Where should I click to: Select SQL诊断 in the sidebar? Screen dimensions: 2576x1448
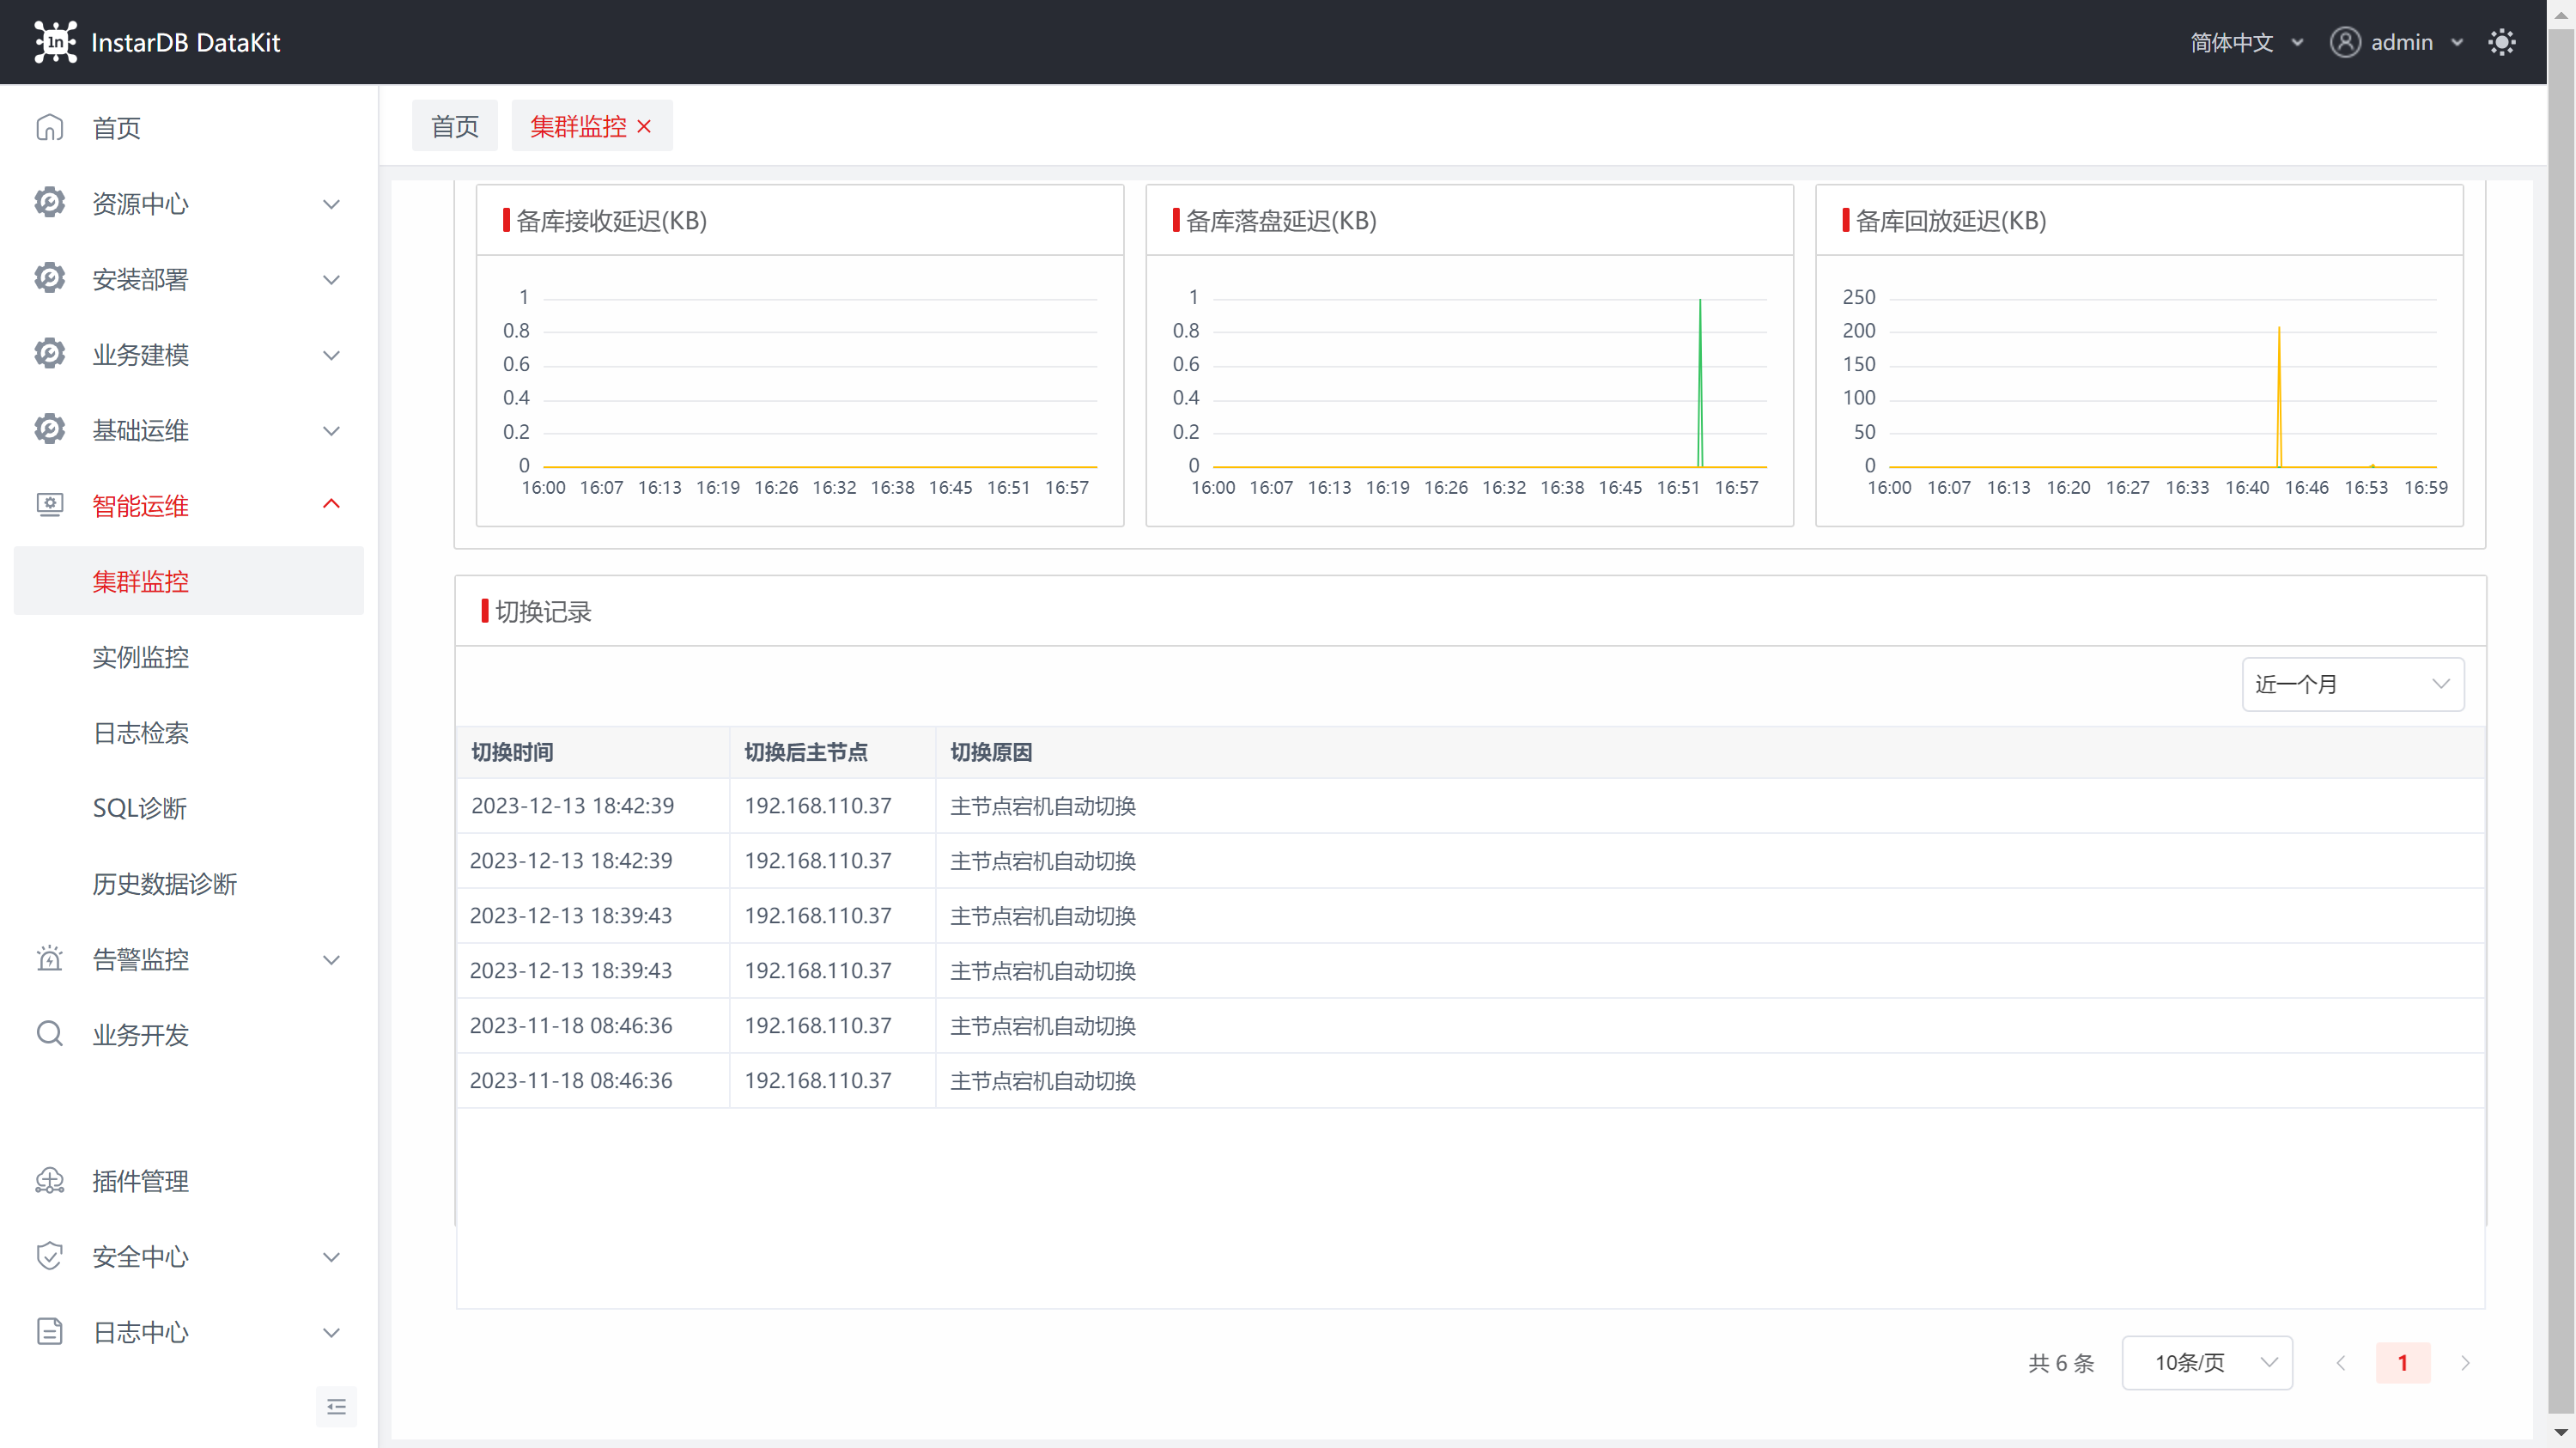coord(189,808)
